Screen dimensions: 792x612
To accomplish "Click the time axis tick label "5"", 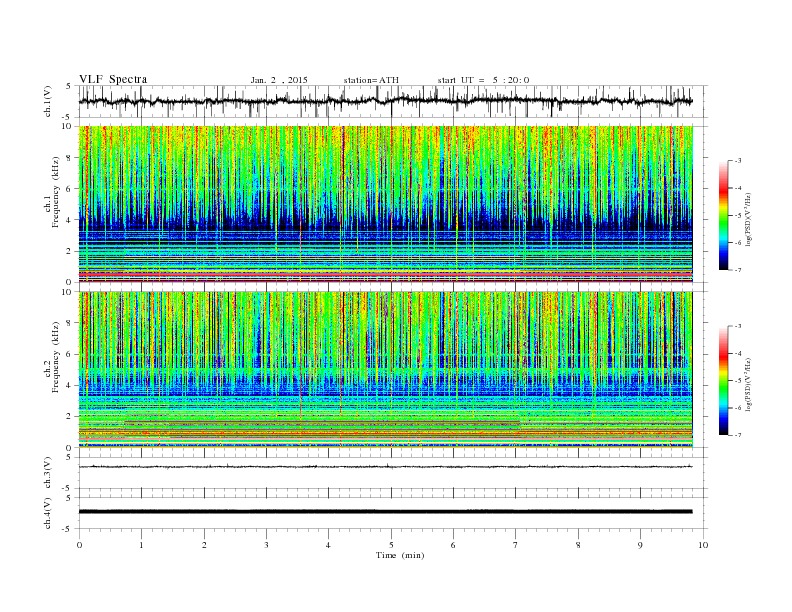I will (391, 545).
